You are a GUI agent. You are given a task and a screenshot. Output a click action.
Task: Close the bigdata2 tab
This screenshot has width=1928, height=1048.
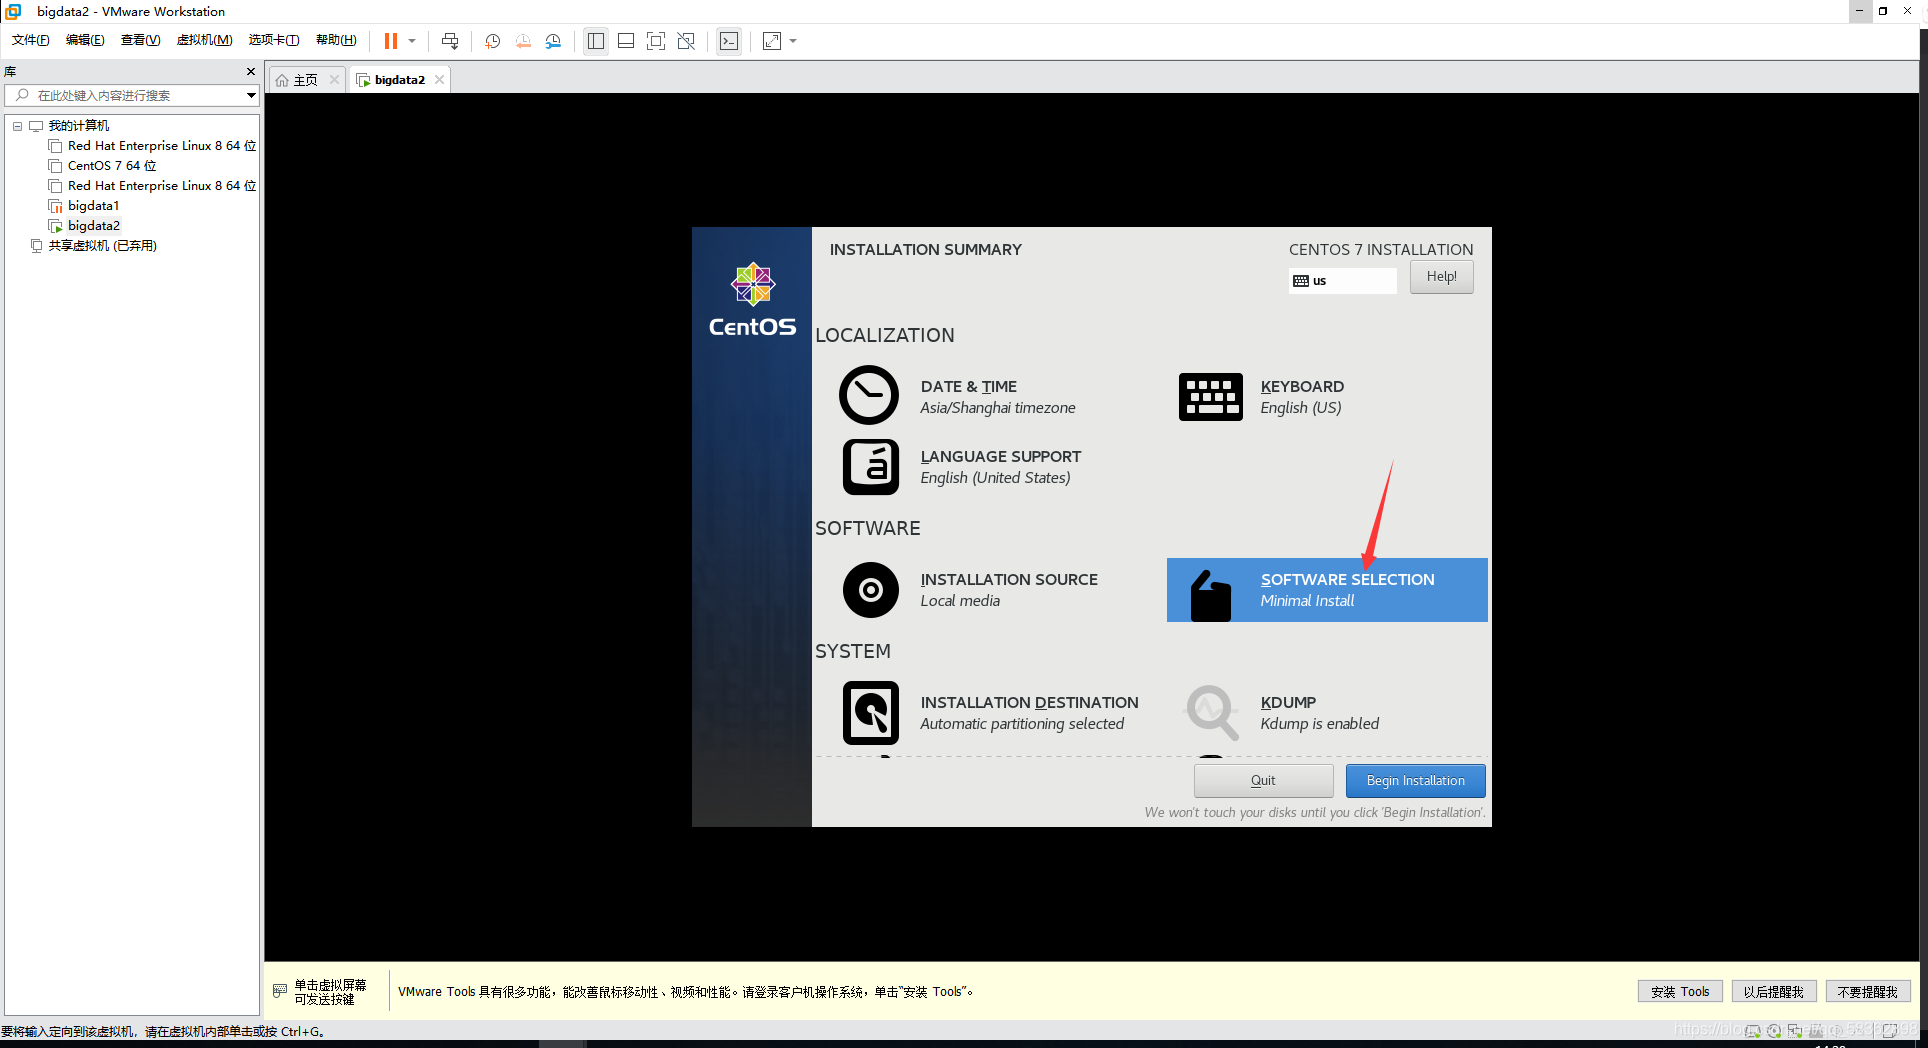click(x=439, y=80)
